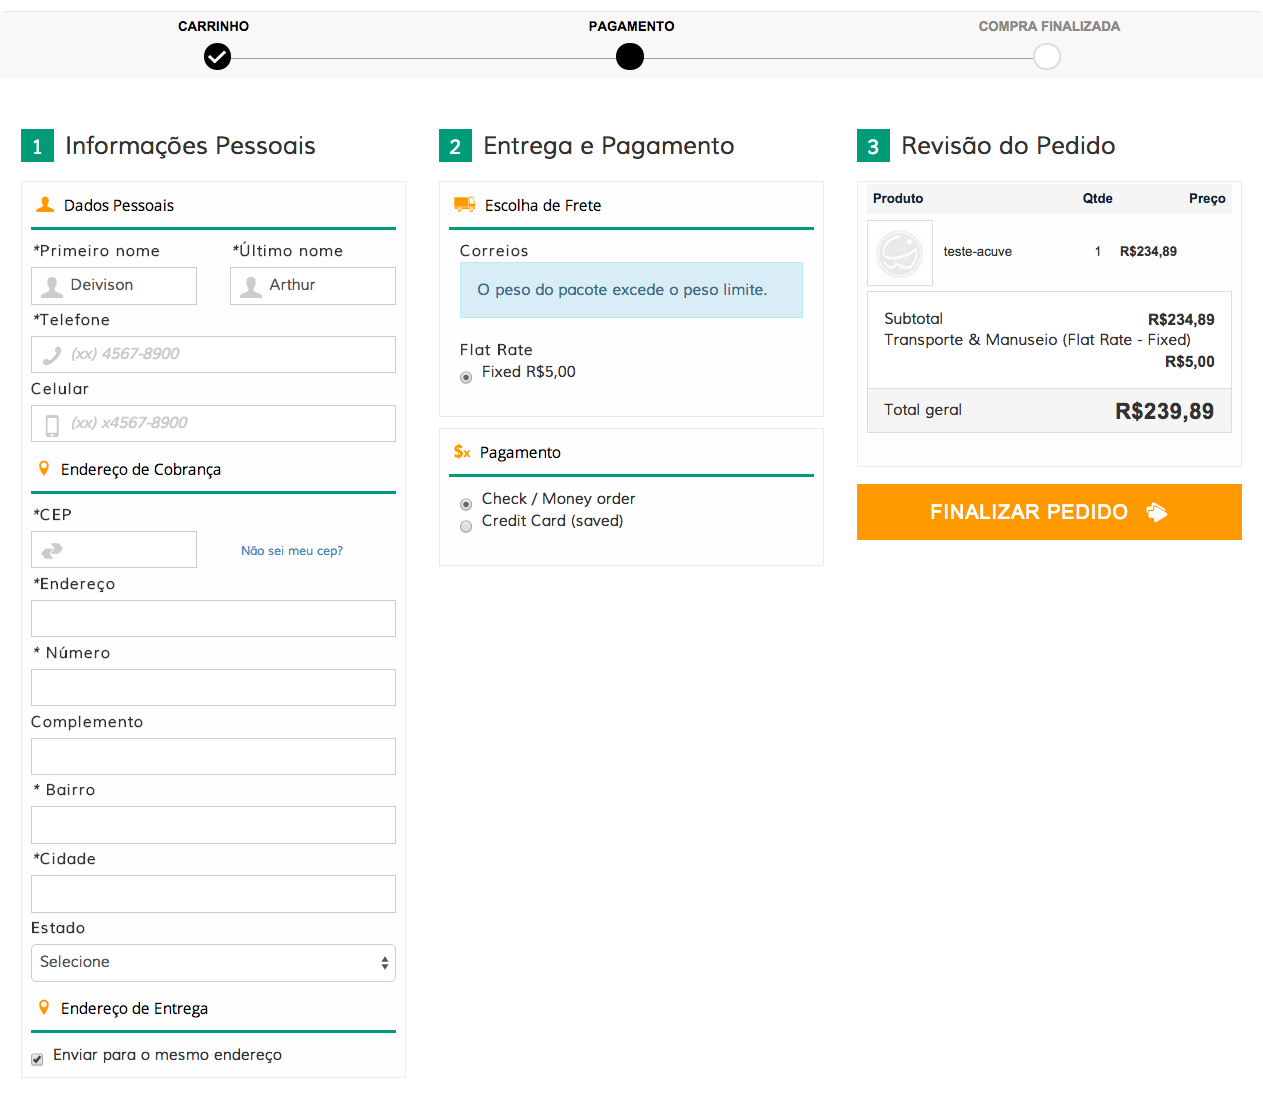Focus the CEP input field
The width and height of the screenshot is (1263, 1117).
click(x=114, y=550)
